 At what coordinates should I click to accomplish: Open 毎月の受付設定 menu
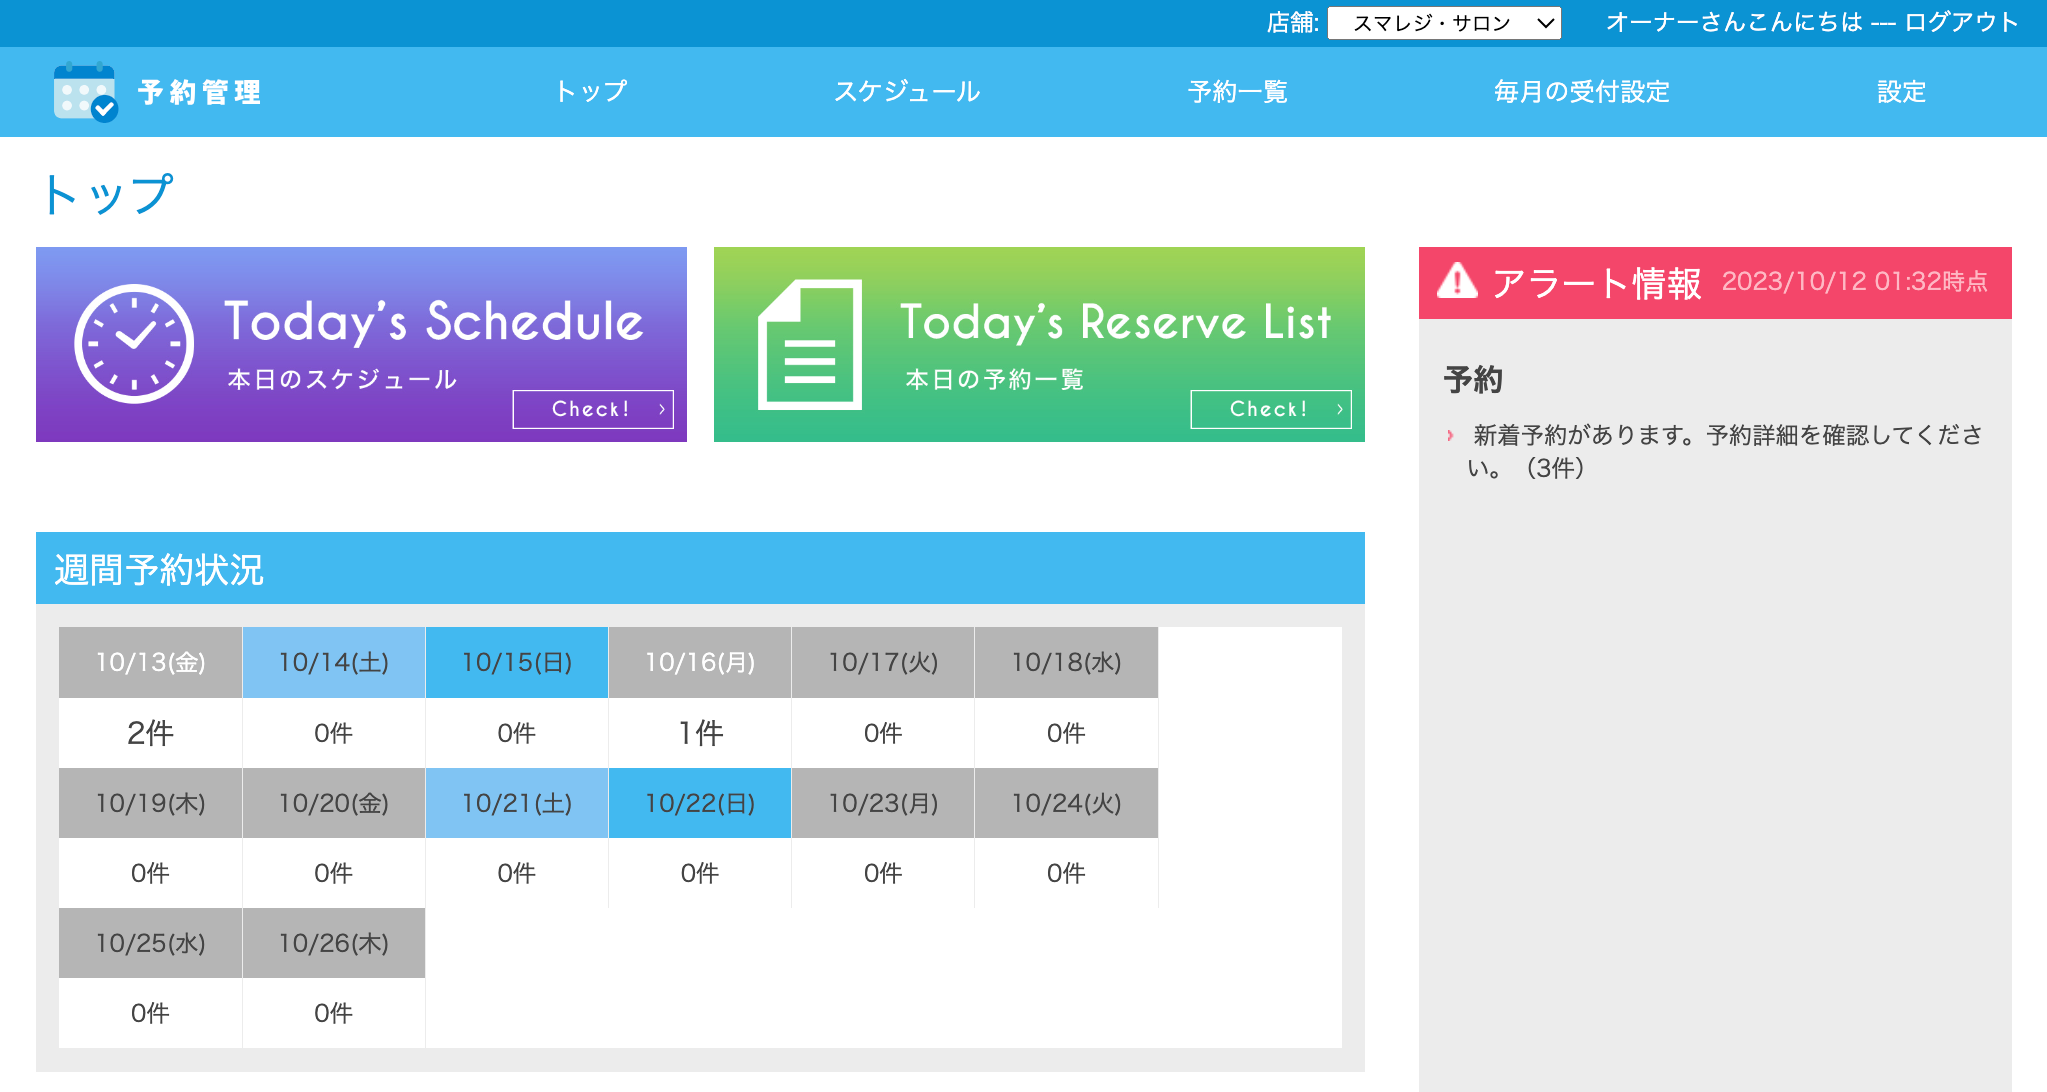tap(1582, 92)
